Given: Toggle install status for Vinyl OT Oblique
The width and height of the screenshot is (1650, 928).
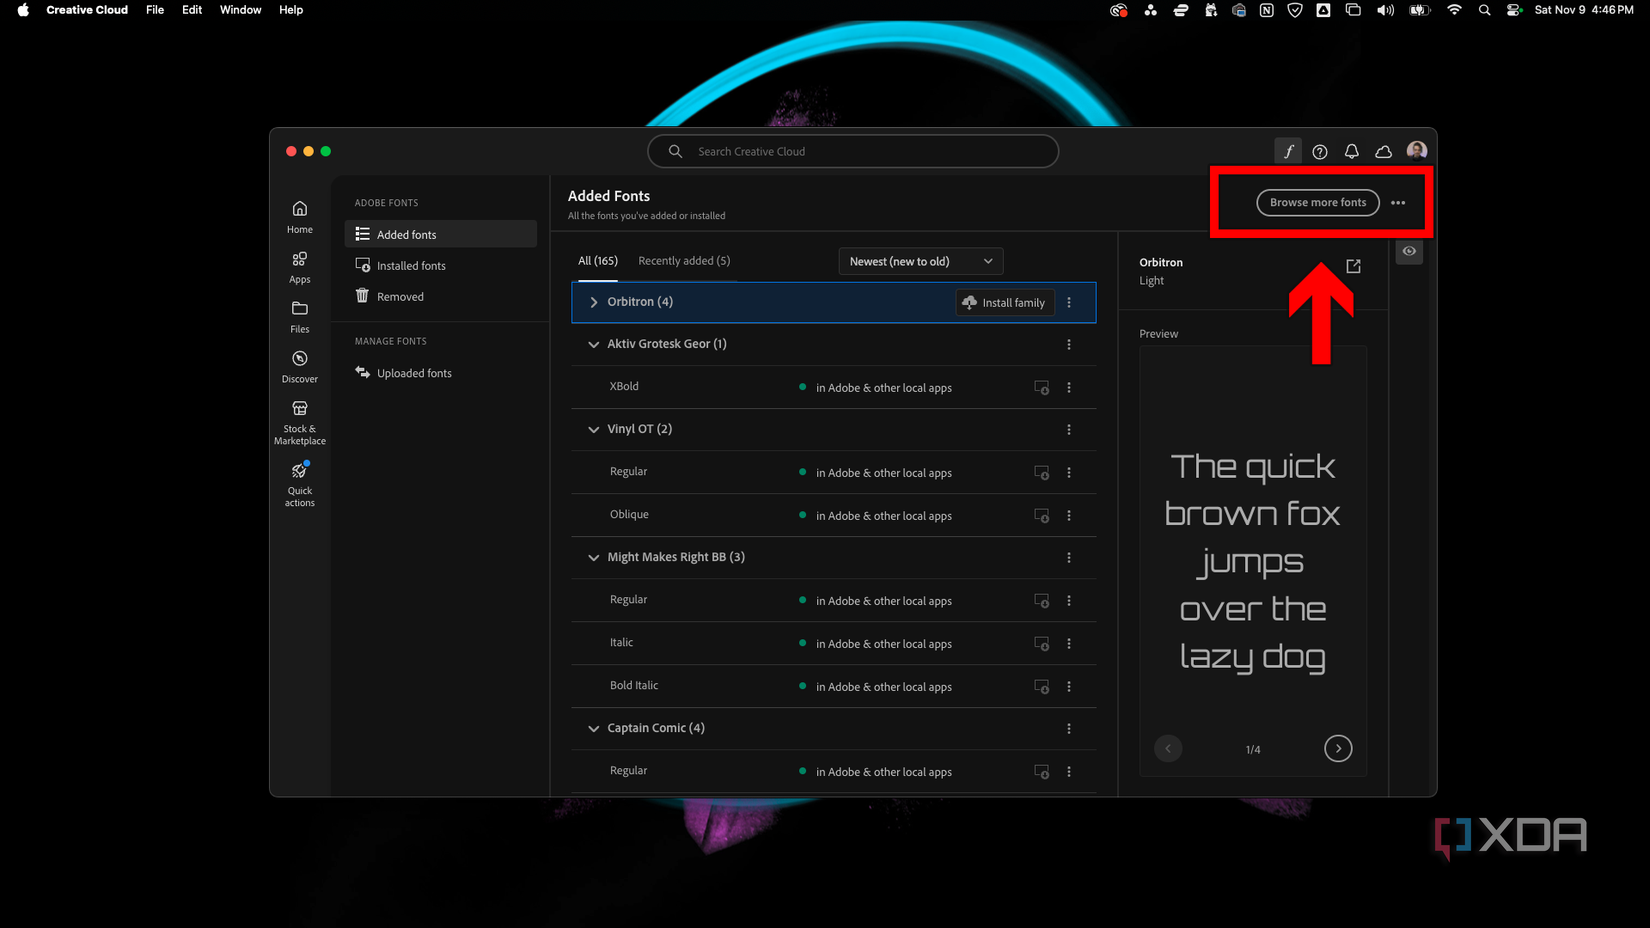Looking at the screenshot, I should click(1041, 515).
